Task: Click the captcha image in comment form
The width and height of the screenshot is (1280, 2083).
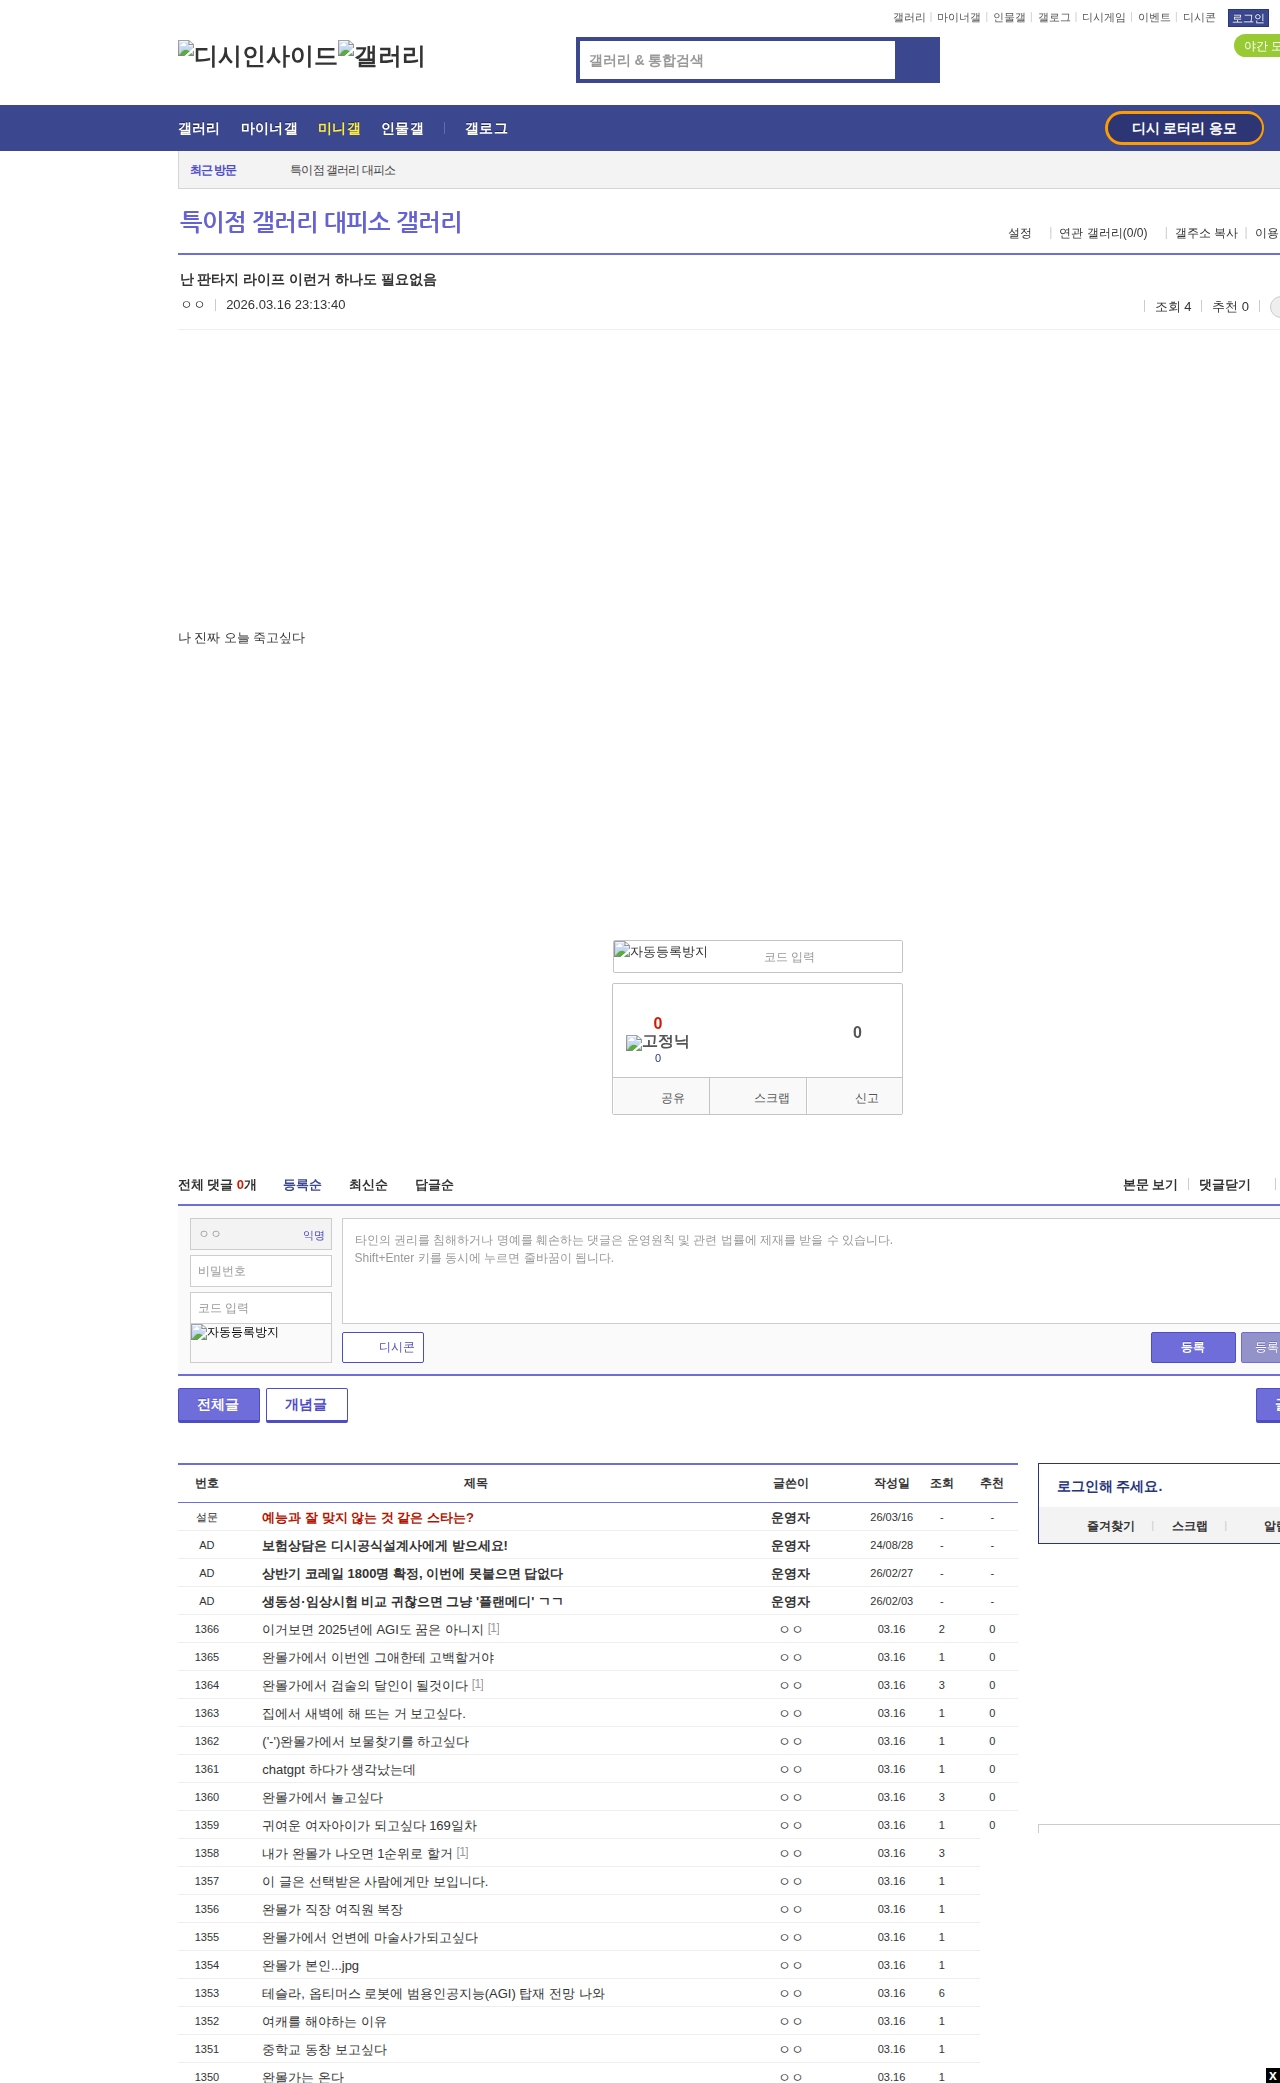Action: click(236, 1333)
